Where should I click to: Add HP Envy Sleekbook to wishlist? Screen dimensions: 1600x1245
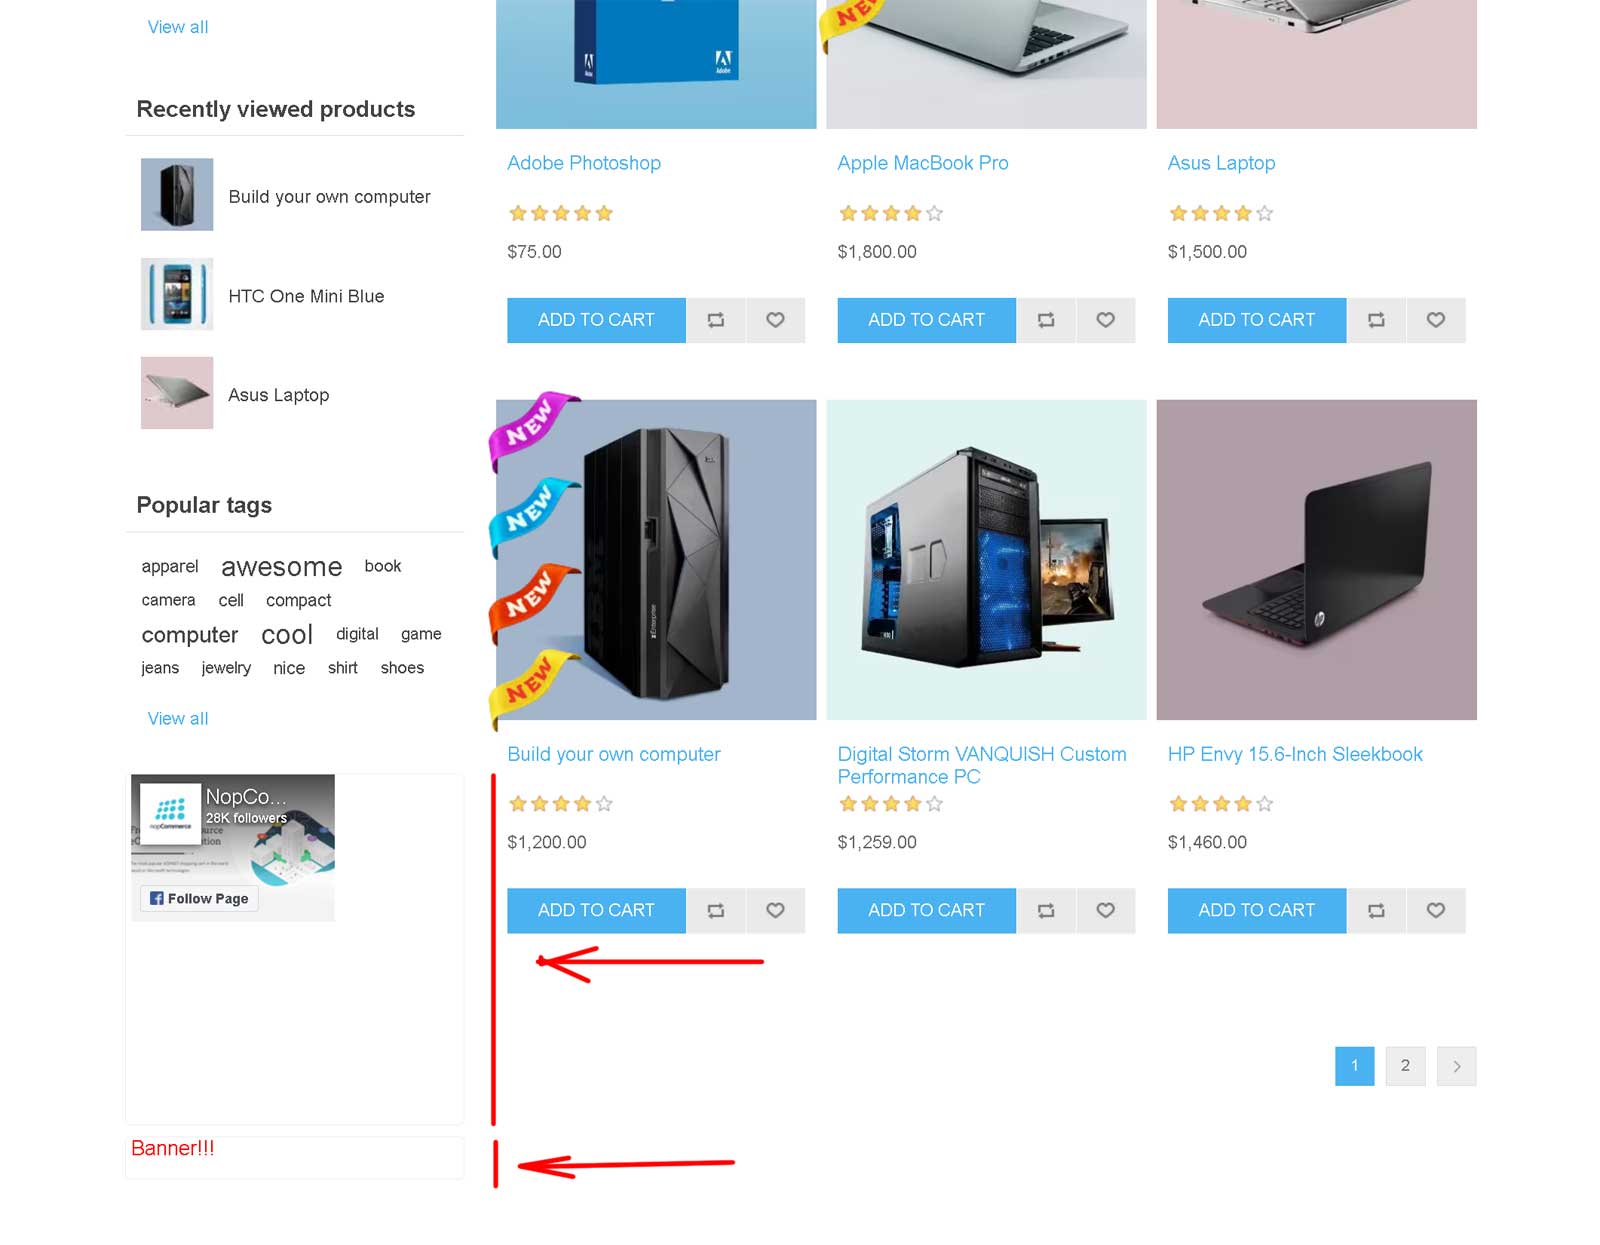click(x=1435, y=911)
